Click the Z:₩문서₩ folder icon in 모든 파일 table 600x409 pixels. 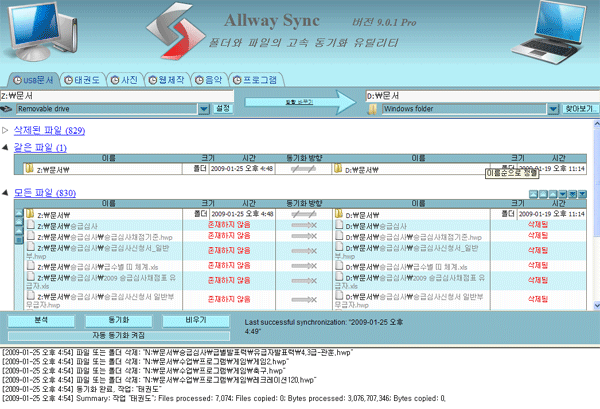(30, 213)
